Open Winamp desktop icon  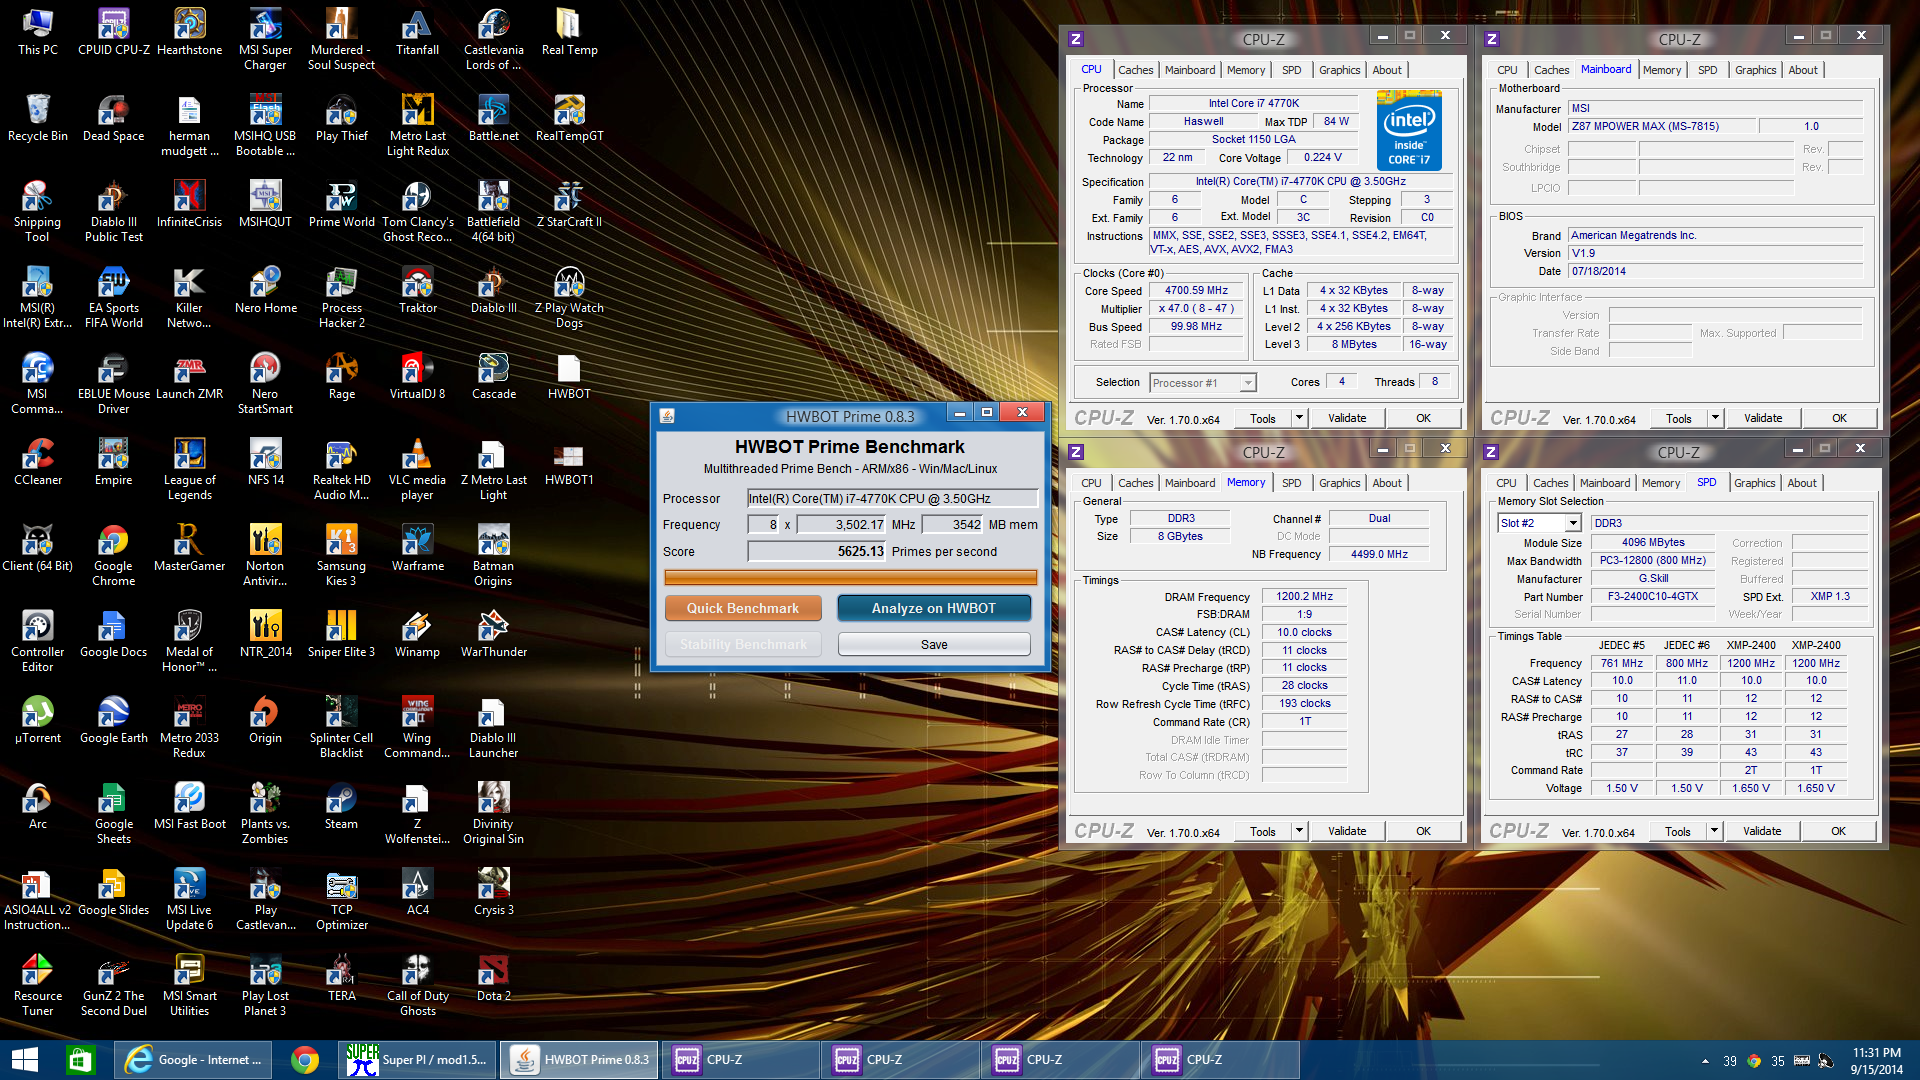pos(417,634)
